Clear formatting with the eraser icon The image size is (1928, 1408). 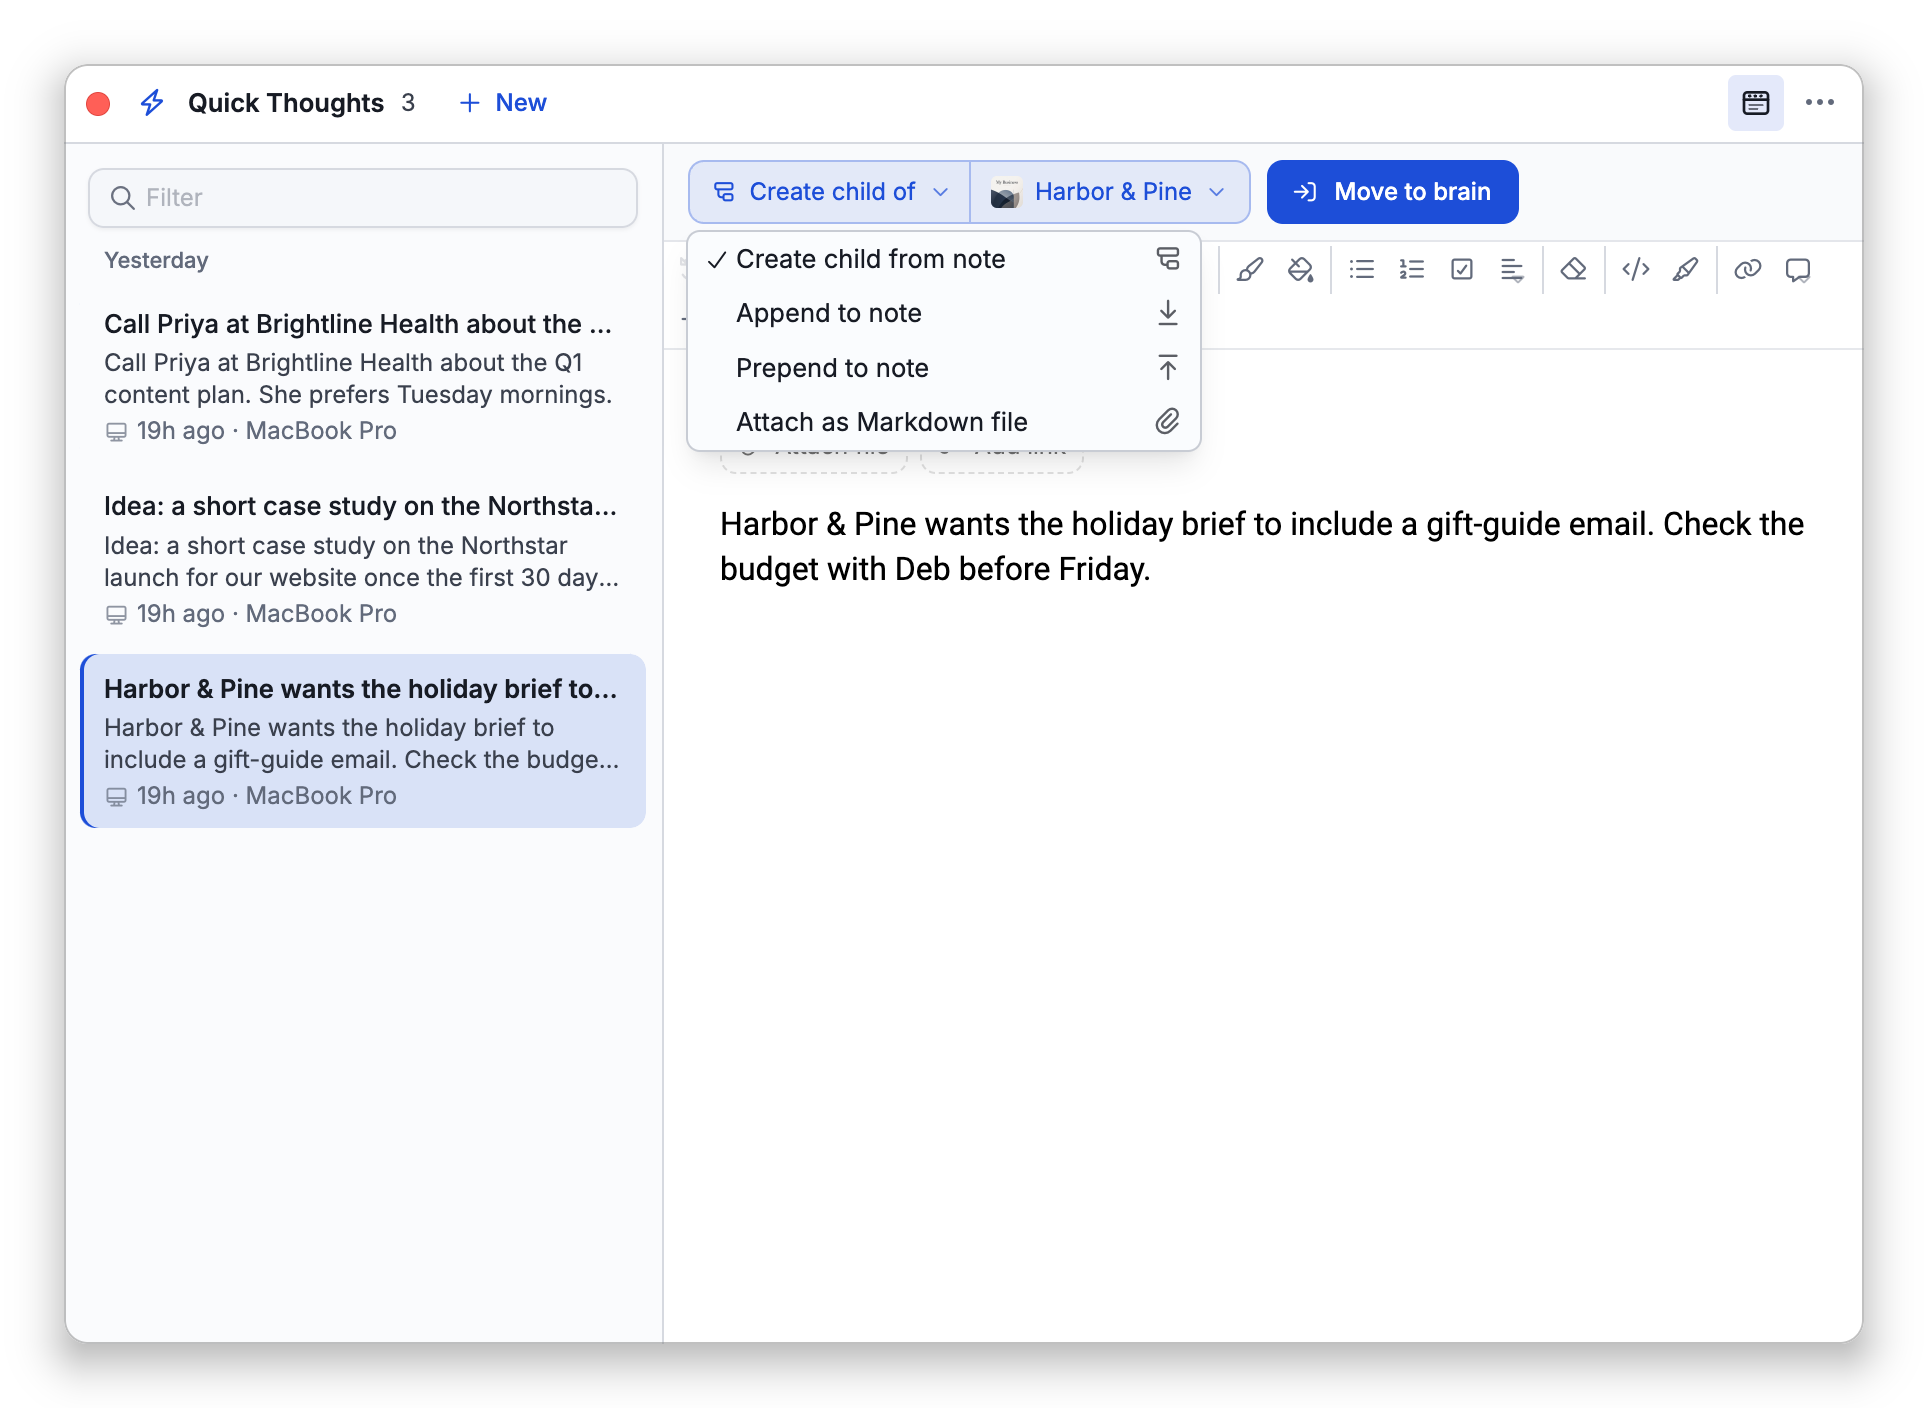1574,270
